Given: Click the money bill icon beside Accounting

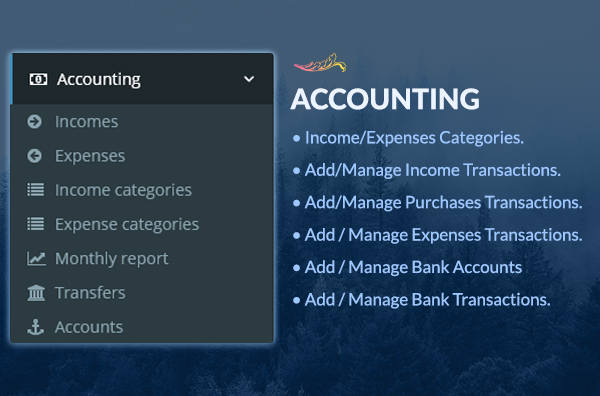Looking at the screenshot, I should 38,79.
